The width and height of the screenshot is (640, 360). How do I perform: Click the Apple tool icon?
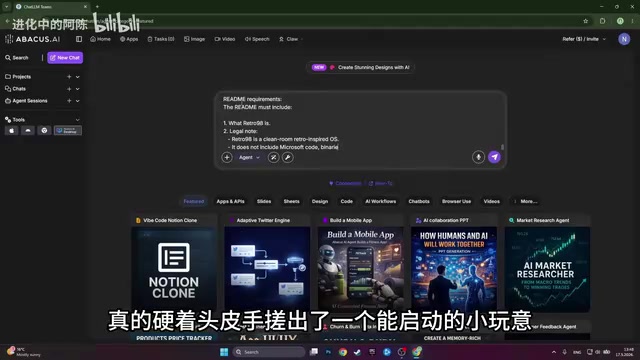pyautogui.click(x=11, y=131)
